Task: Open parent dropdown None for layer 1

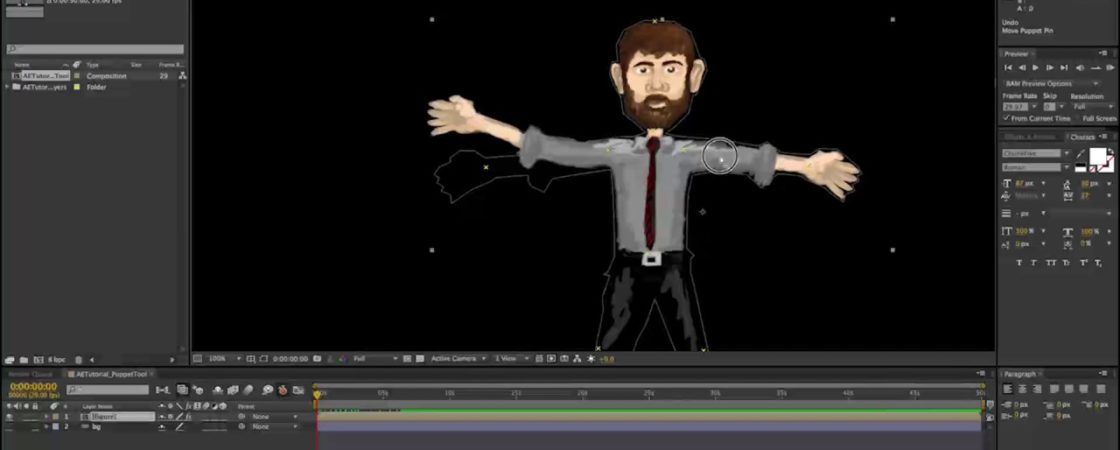Action: pos(275,416)
